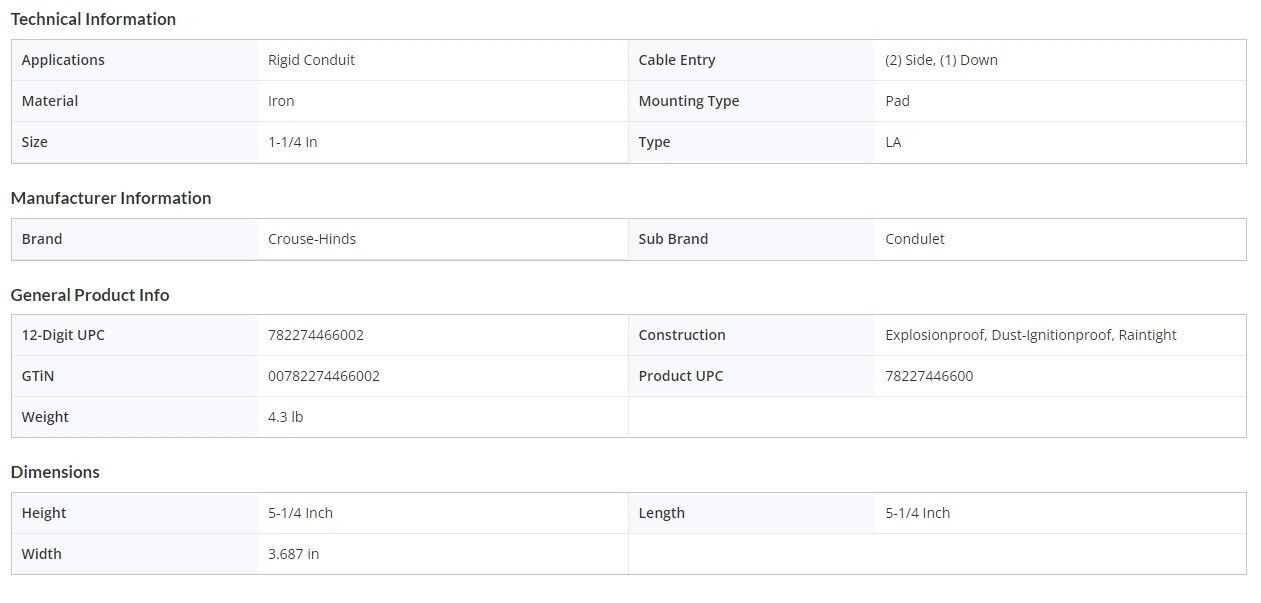The image size is (1261, 603).
Task: Select the Pad mounting type value
Action: (897, 101)
